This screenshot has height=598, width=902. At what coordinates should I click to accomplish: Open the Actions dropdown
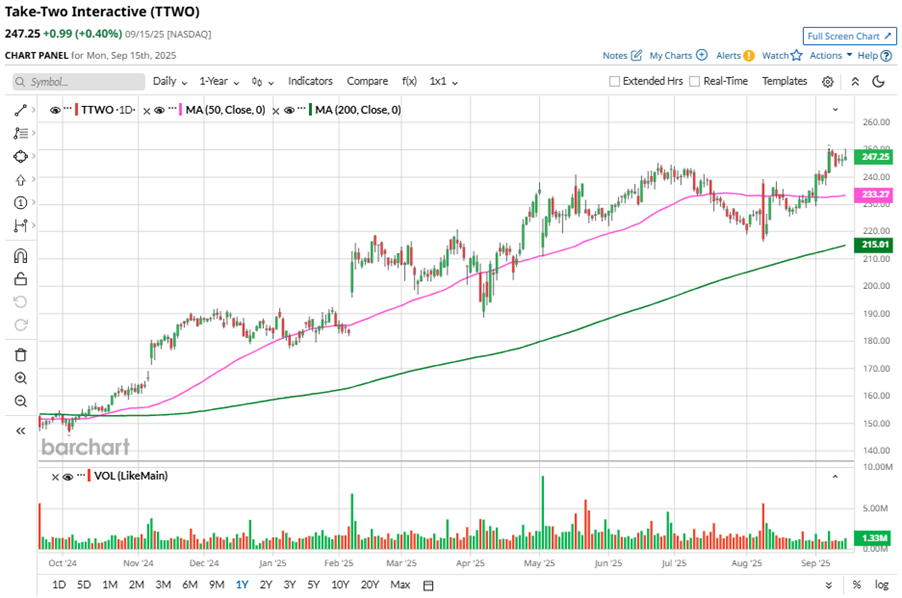[x=831, y=55]
